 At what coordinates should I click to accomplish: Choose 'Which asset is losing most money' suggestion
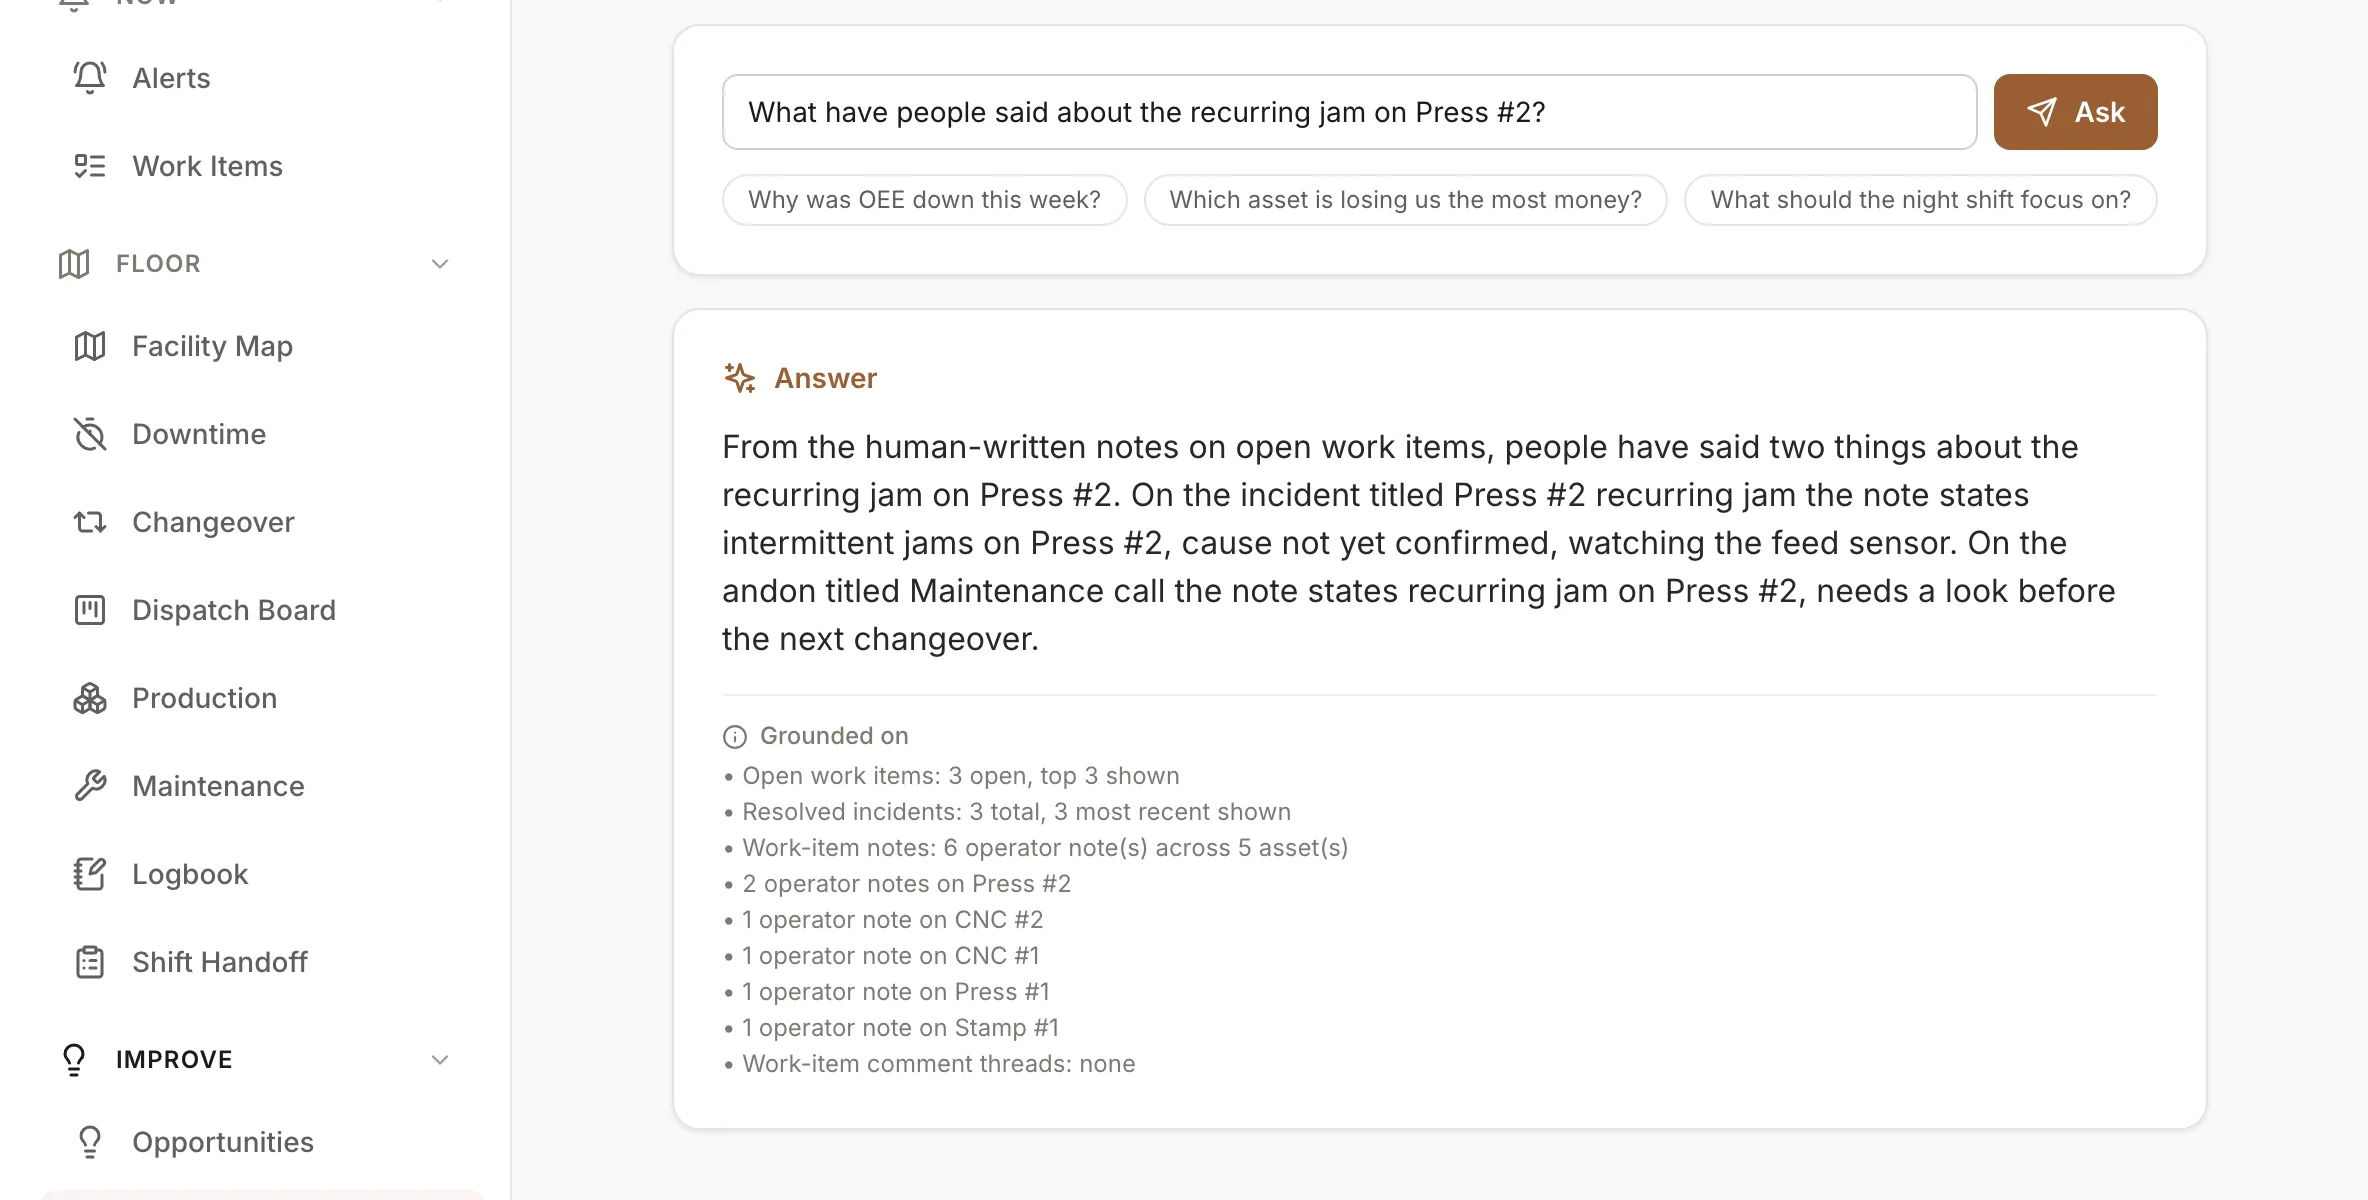[1405, 200]
